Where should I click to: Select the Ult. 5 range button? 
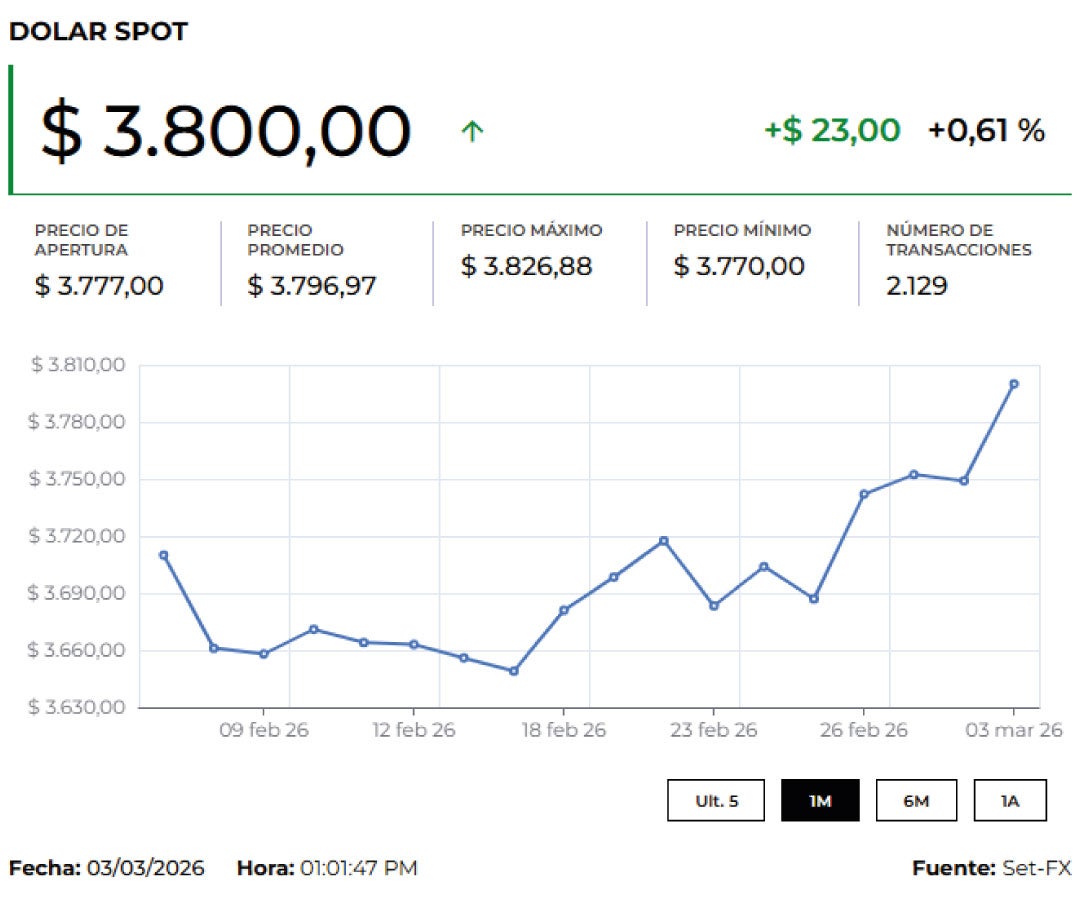(x=716, y=800)
